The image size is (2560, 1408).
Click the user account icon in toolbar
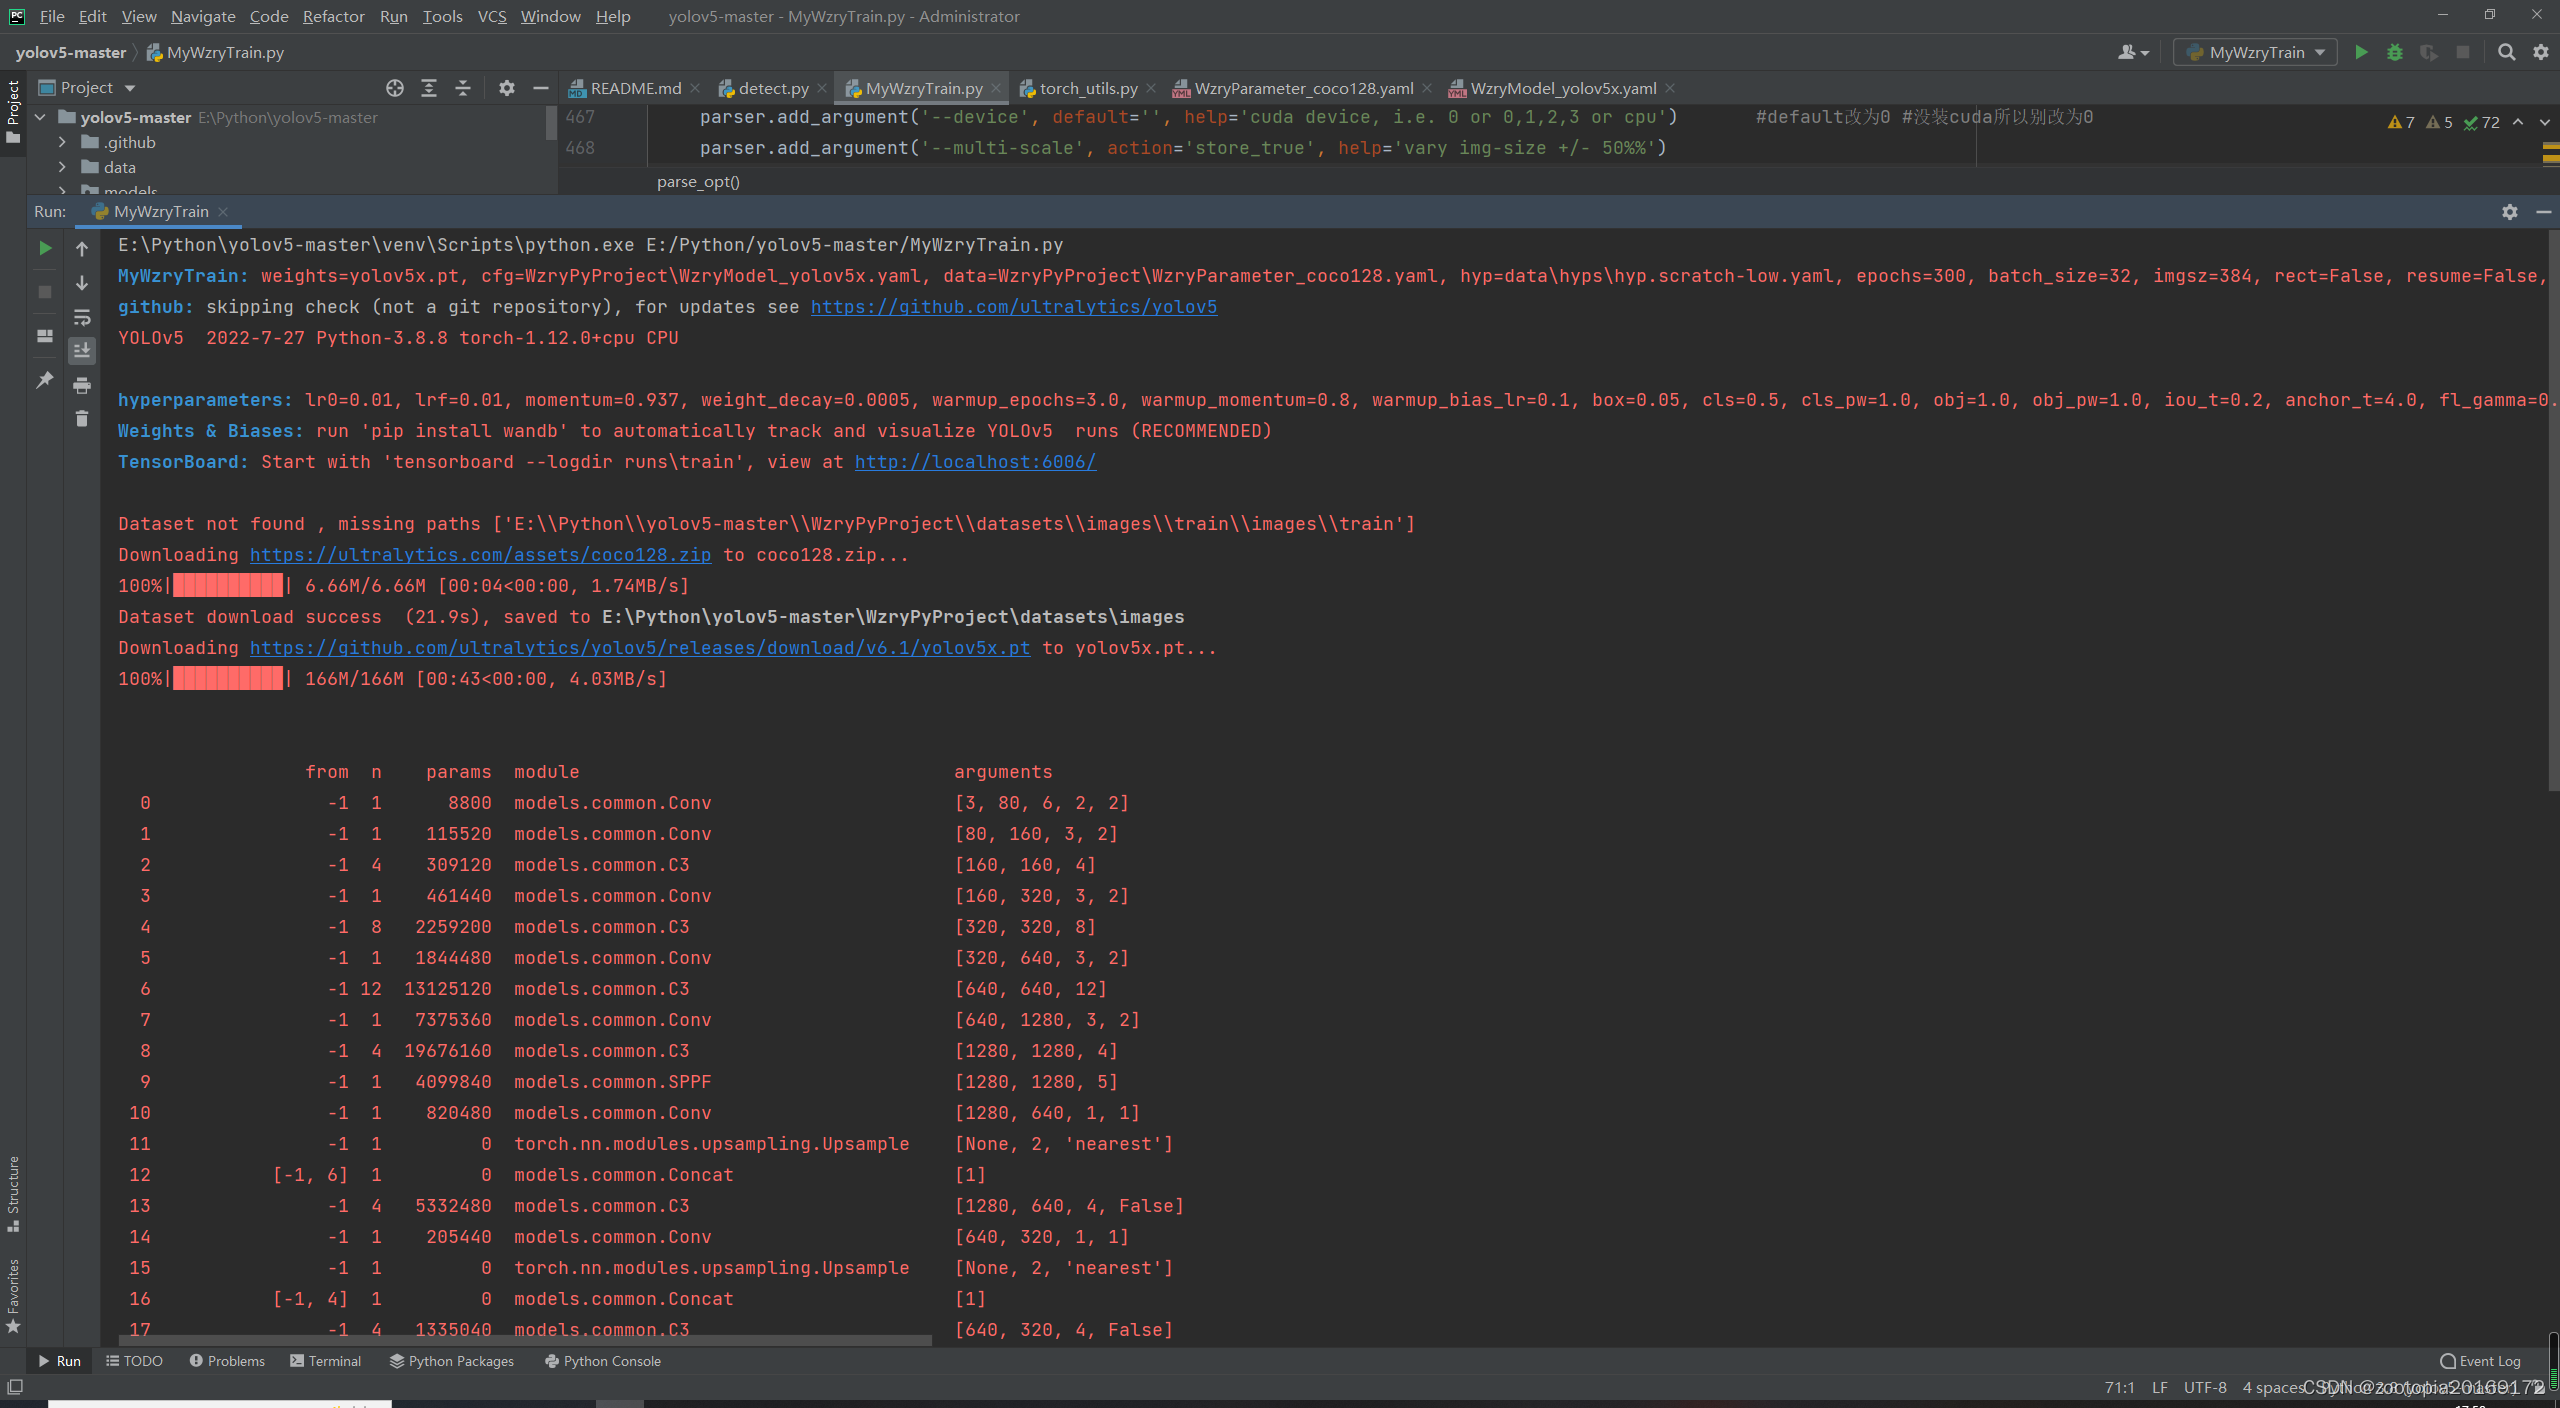[x=2132, y=52]
